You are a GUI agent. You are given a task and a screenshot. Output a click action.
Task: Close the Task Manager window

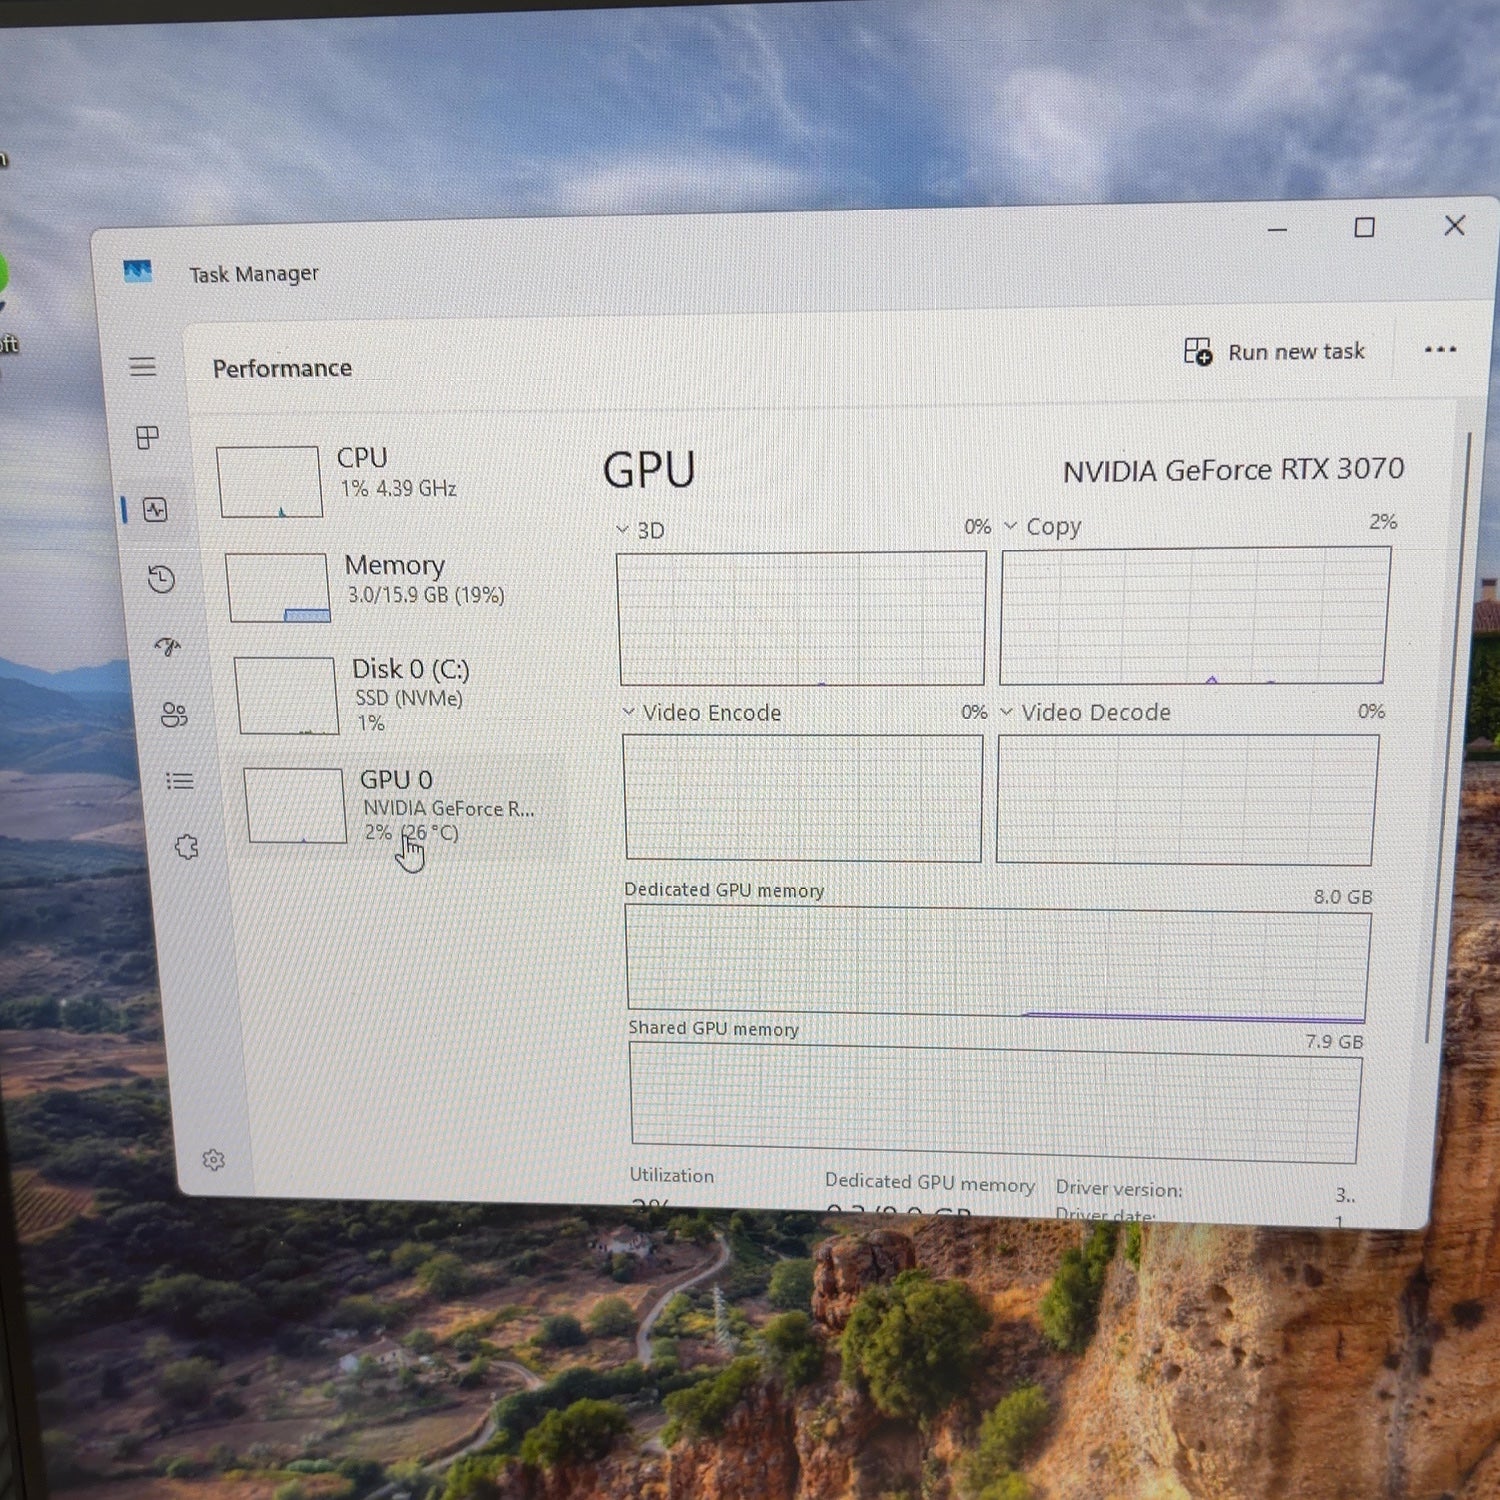point(1455,225)
